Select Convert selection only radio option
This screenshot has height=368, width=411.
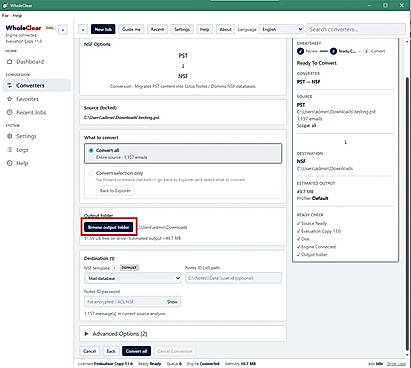tap(91, 173)
